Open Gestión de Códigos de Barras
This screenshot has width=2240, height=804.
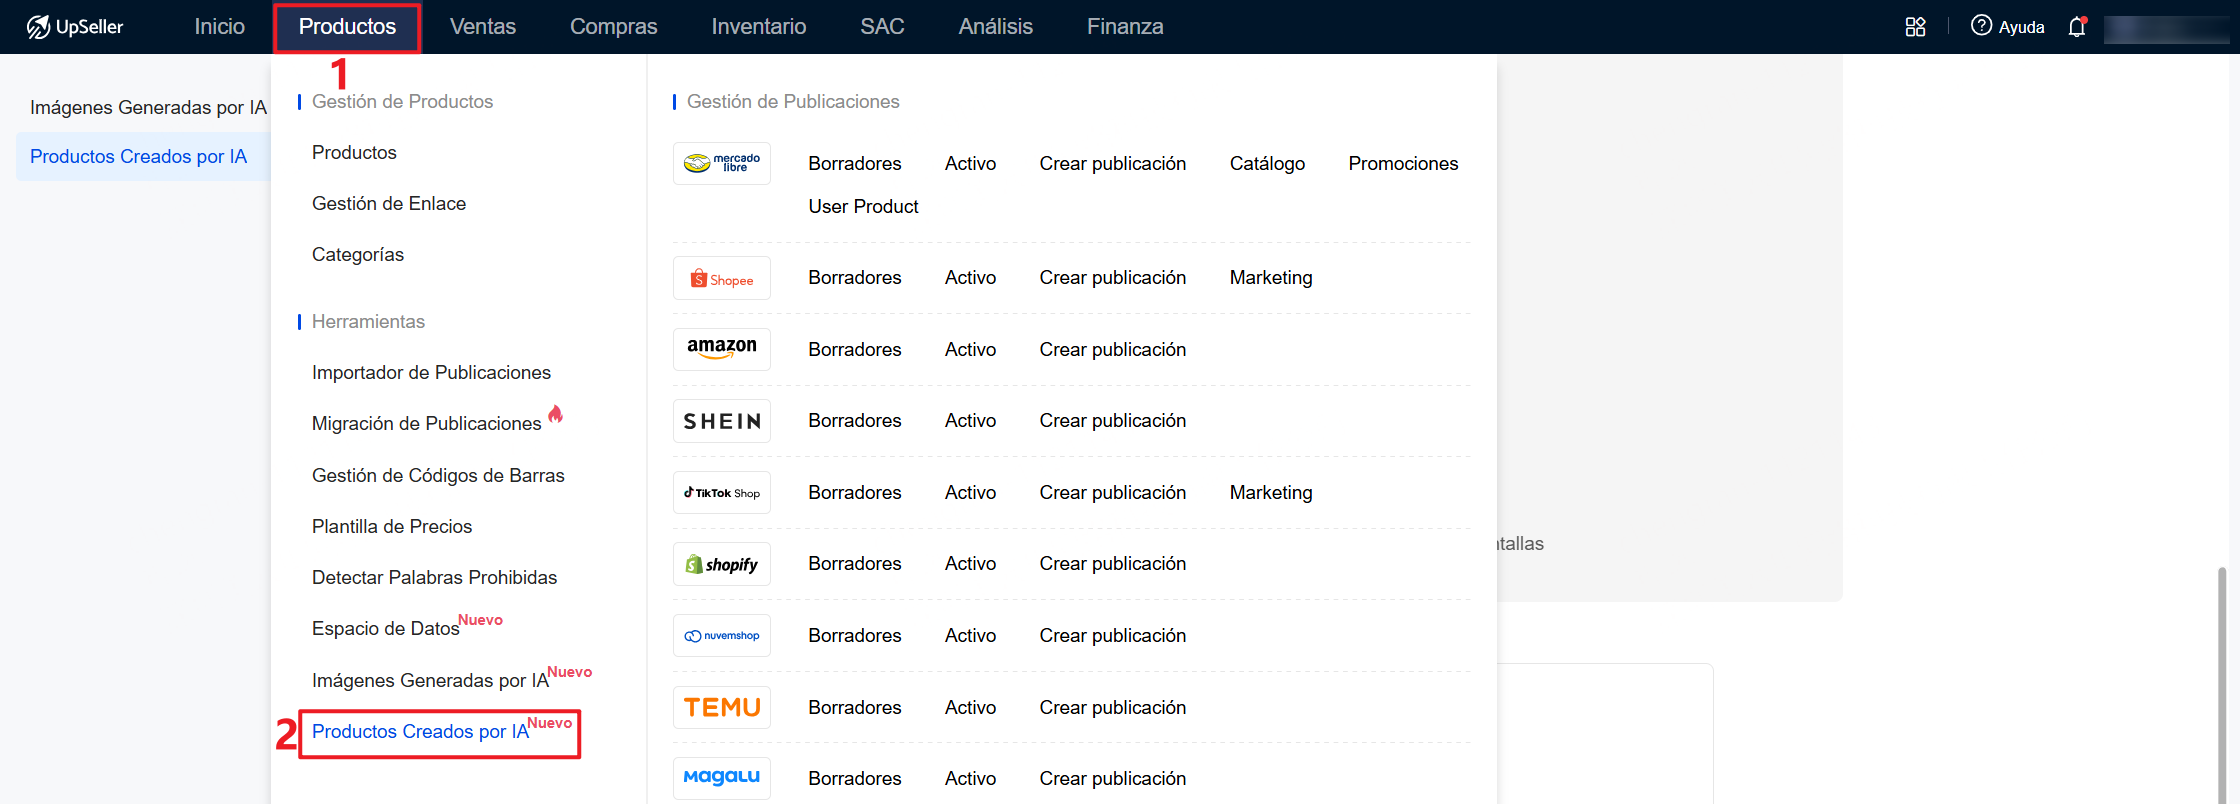click(438, 475)
